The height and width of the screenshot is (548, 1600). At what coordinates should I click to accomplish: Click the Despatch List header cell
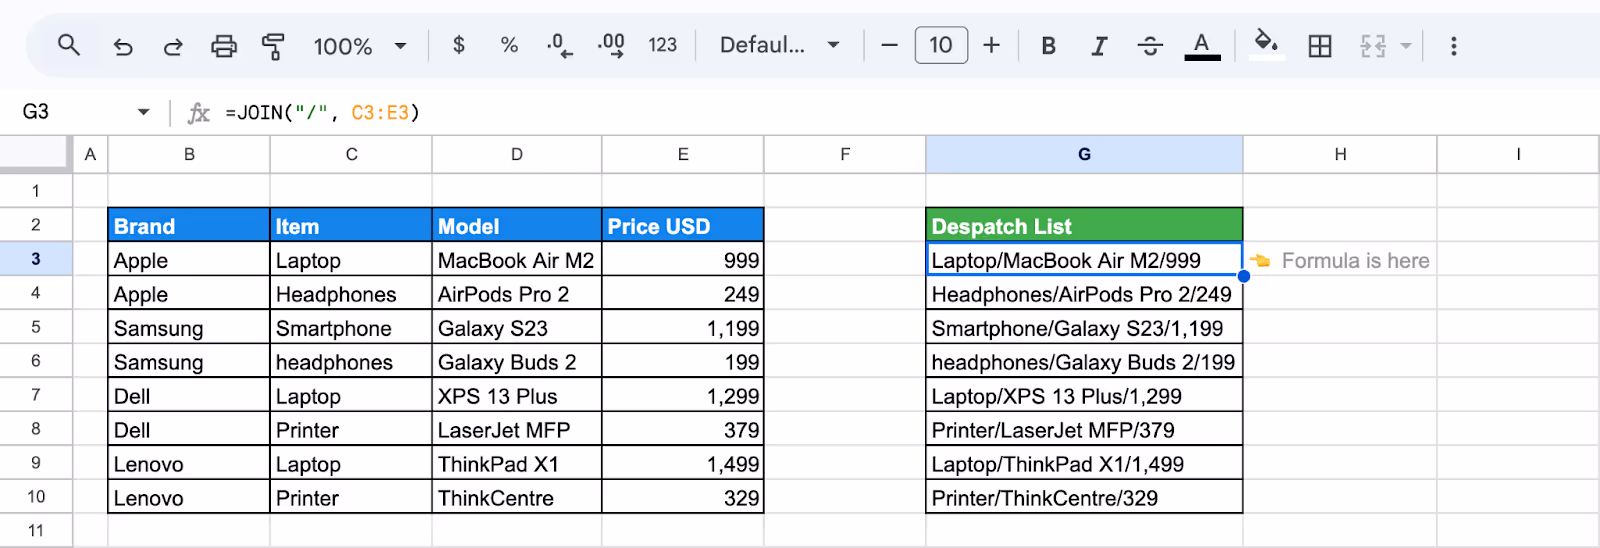pos(1084,226)
